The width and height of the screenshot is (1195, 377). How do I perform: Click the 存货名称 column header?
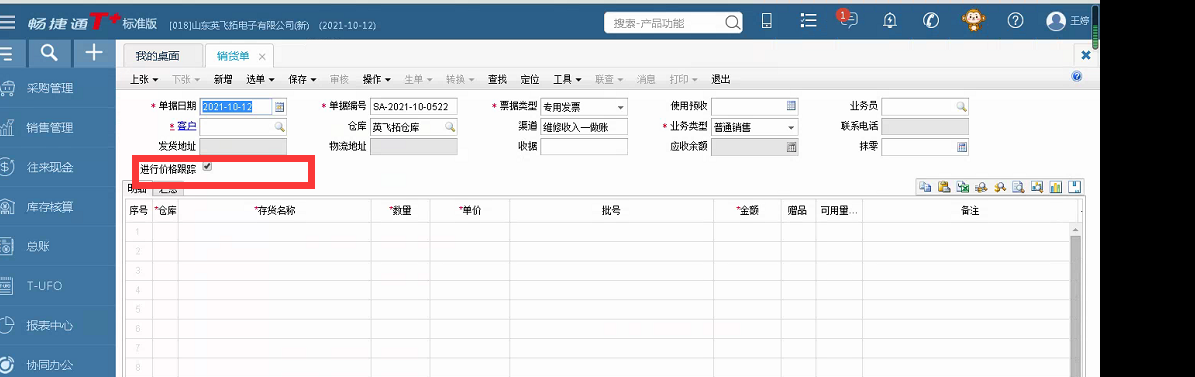point(274,211)
